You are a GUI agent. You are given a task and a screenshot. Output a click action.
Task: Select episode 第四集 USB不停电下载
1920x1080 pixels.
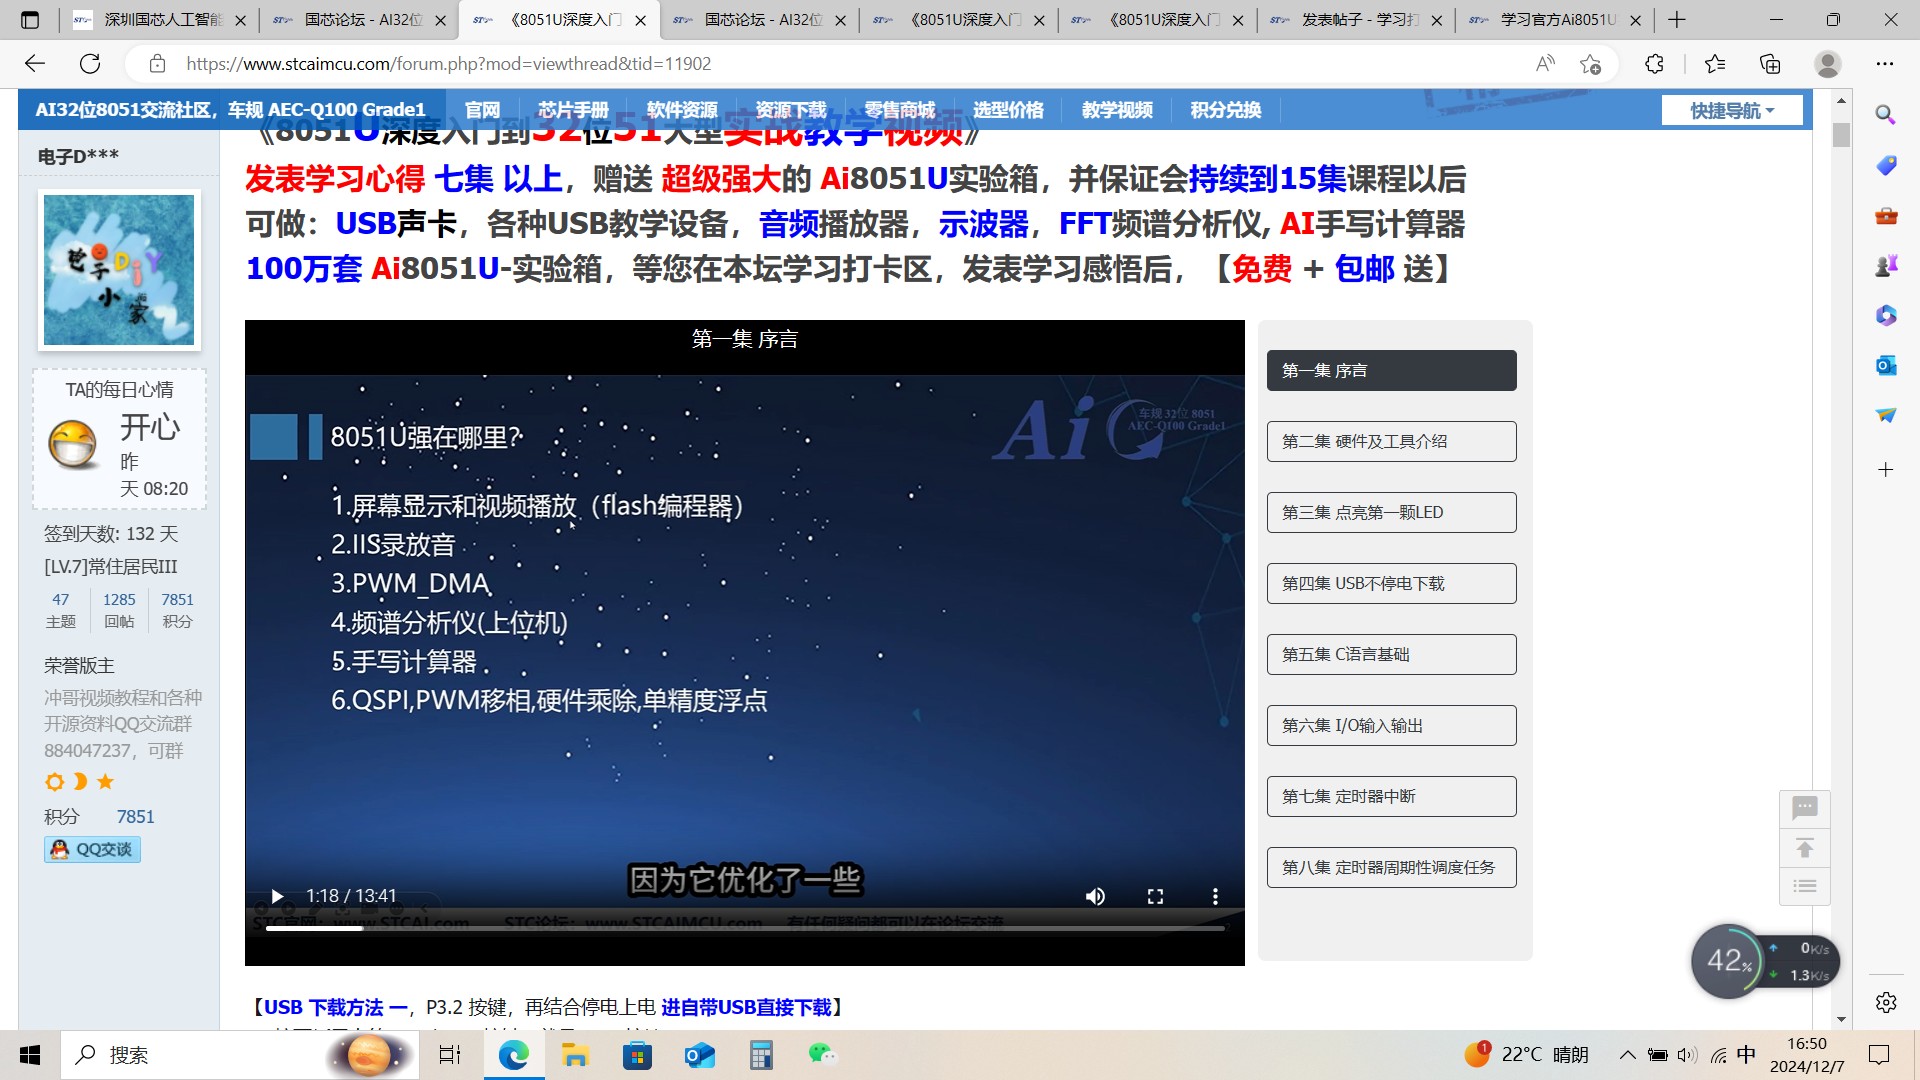(x=1391, y=583)
